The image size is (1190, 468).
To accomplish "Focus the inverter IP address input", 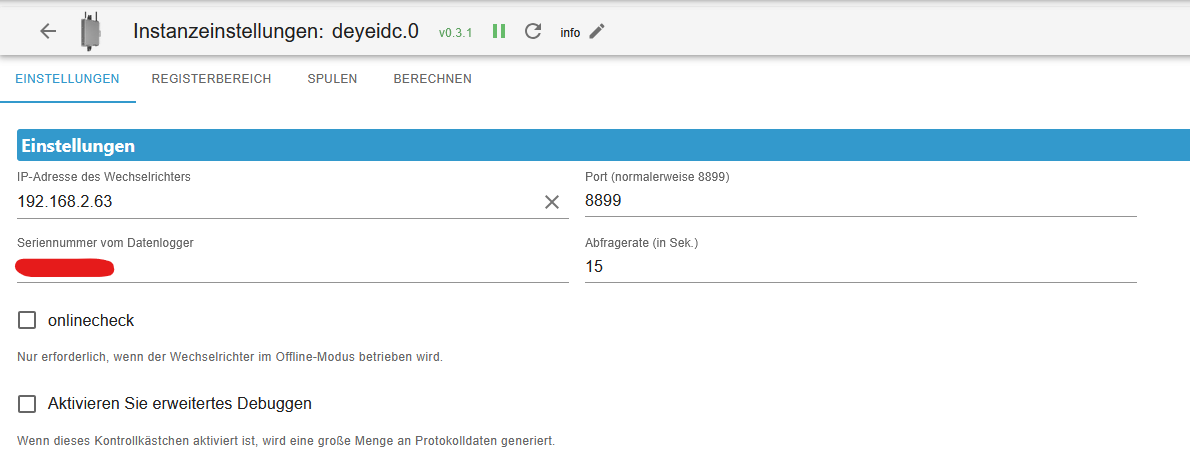I will pyautogui.click(x=270, y=202).
